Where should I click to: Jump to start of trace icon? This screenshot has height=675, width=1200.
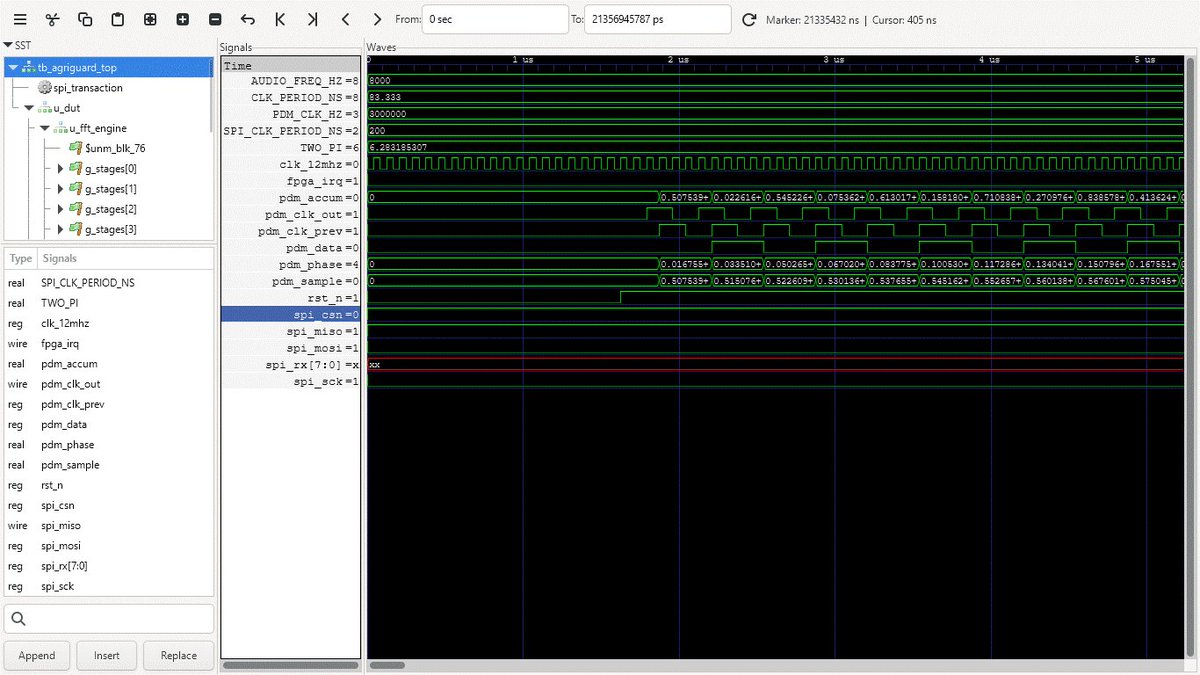click(x=280, y=19)
